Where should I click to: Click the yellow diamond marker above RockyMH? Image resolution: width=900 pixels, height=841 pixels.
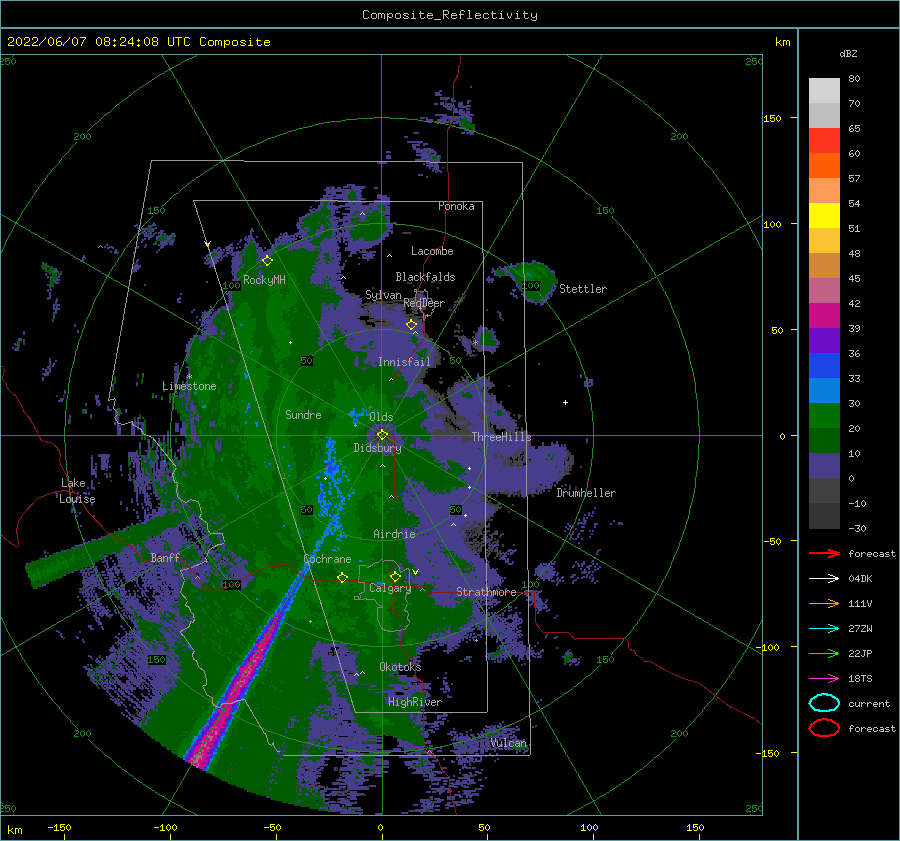(267, 261)
